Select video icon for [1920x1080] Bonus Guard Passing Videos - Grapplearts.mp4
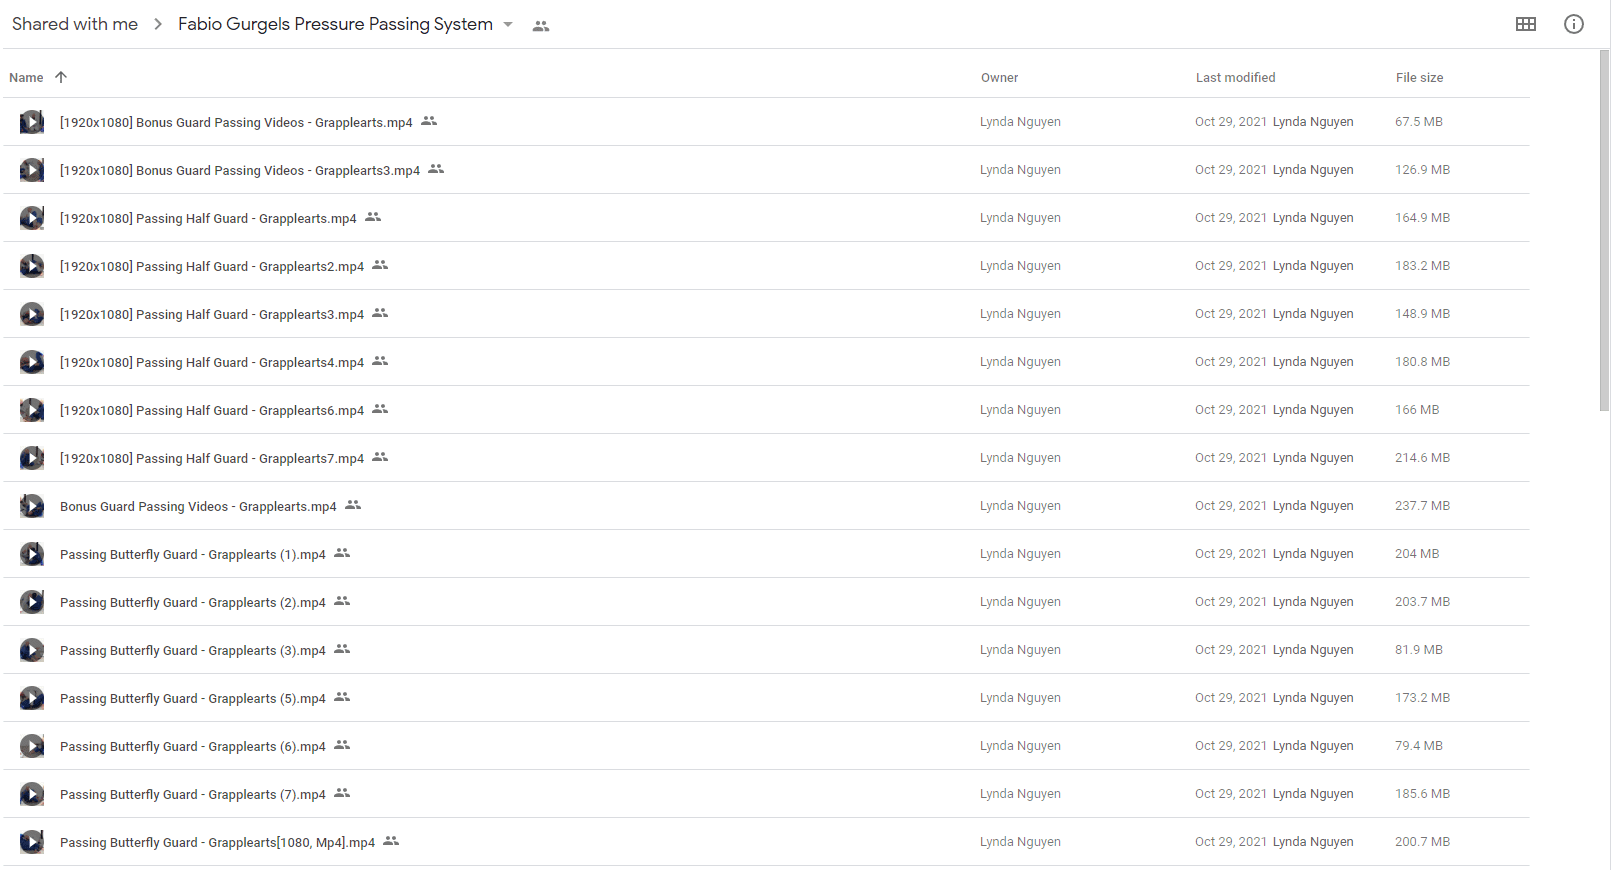The height and width of the screenshot is (870, 1611). click(32, 122)
